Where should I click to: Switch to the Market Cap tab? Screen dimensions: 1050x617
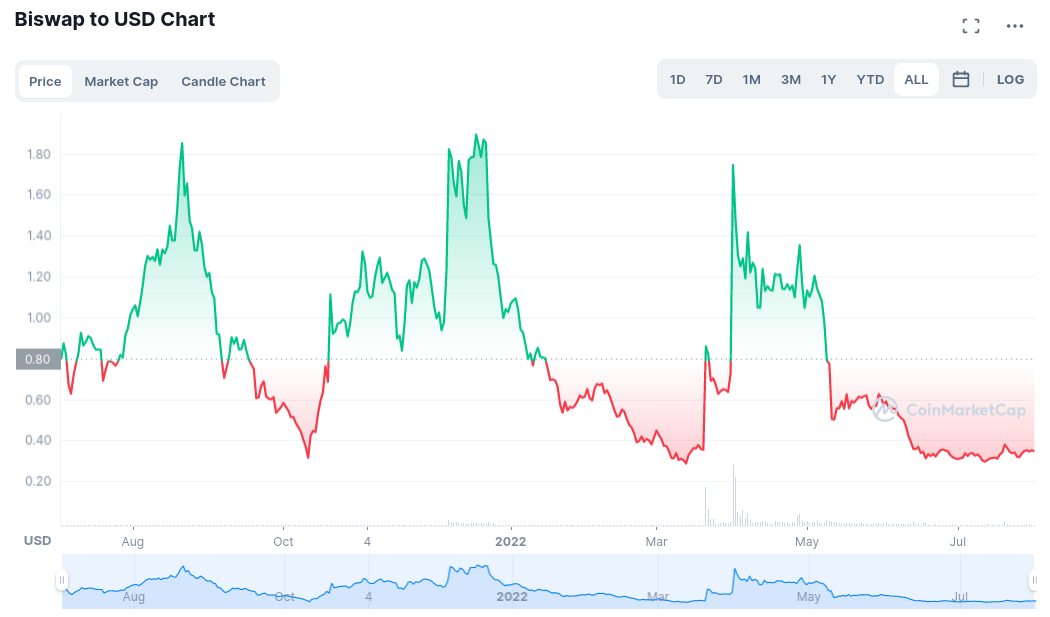121,81
